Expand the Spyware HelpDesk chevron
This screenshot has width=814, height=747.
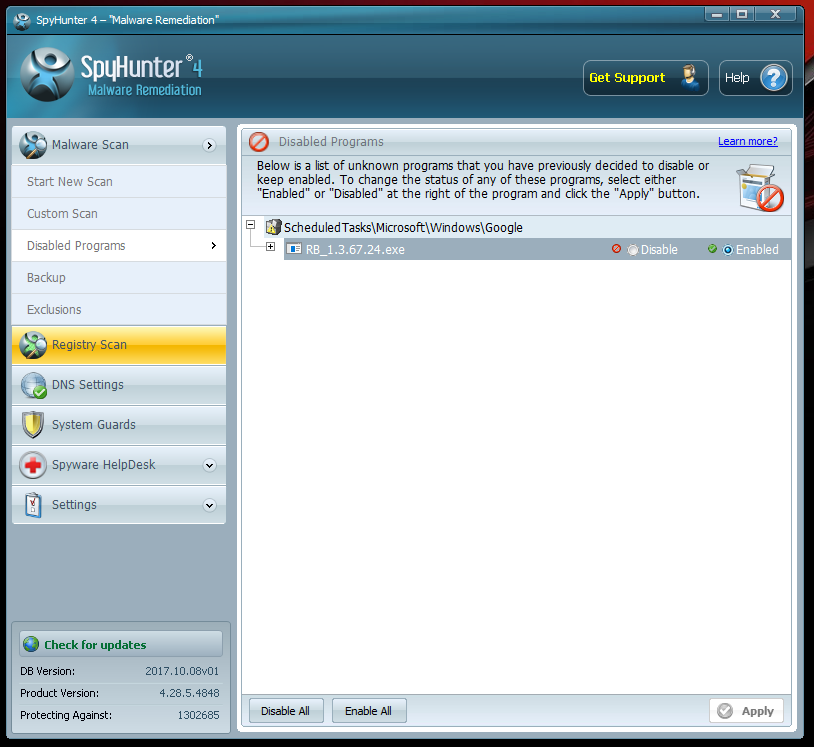[209, 465]
